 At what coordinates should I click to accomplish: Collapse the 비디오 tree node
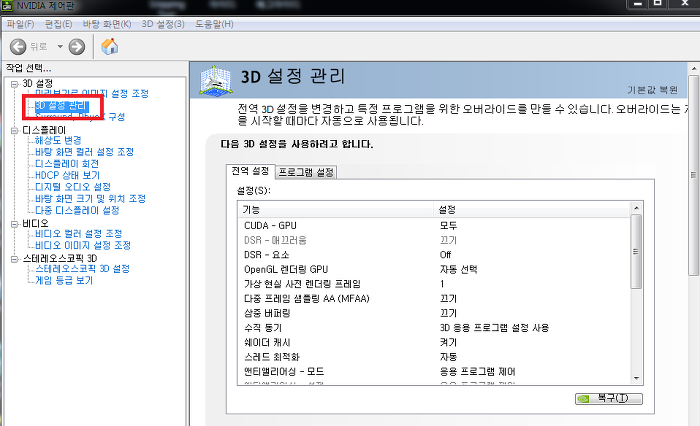click(15, 224)
